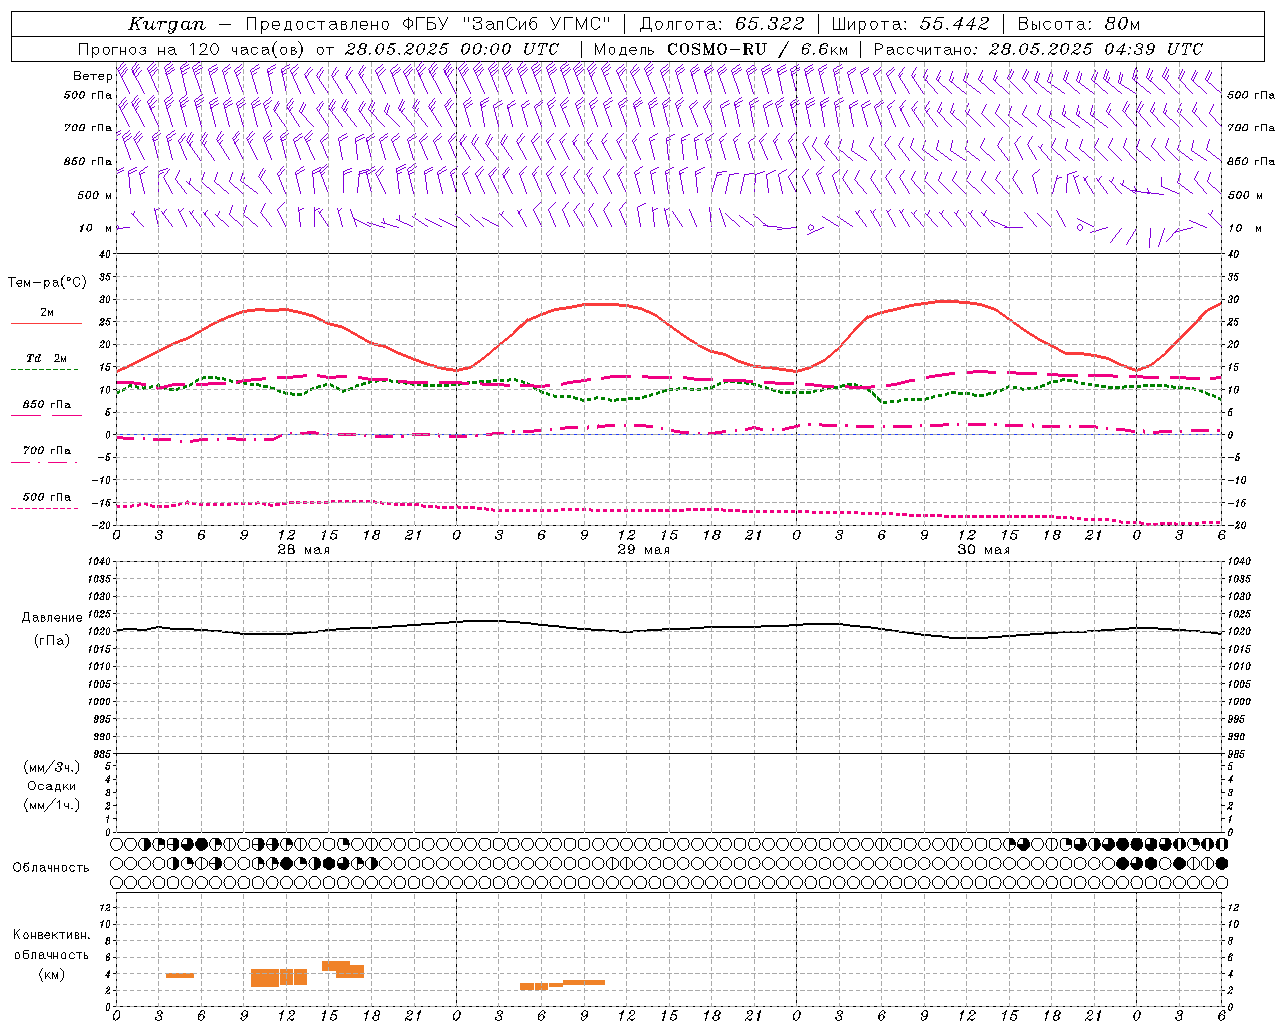This screenshot has width=1280, height=1024.
Task: Click the "Давление" pressure panel label
Action: tap(52, 618)
